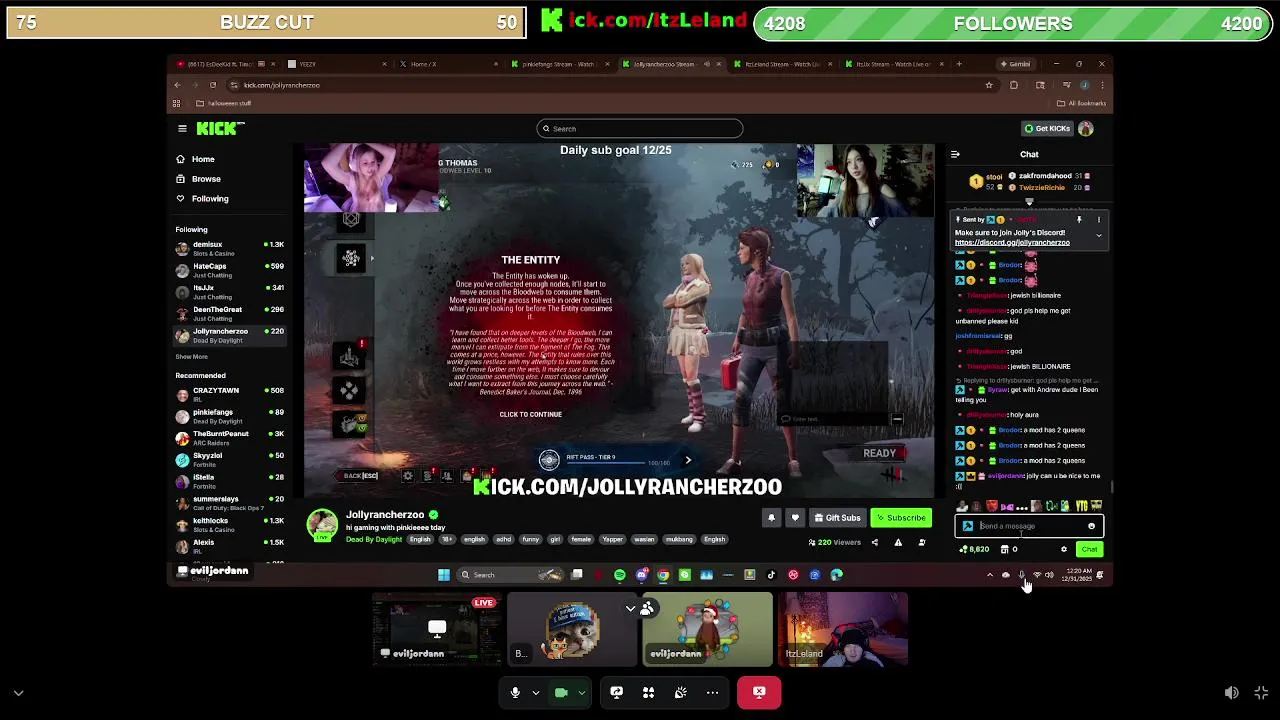Subscribe to Jollyrancherzoo
Image resolution: width=1280 pixels, height=720 pixels.
click(901, 518)
